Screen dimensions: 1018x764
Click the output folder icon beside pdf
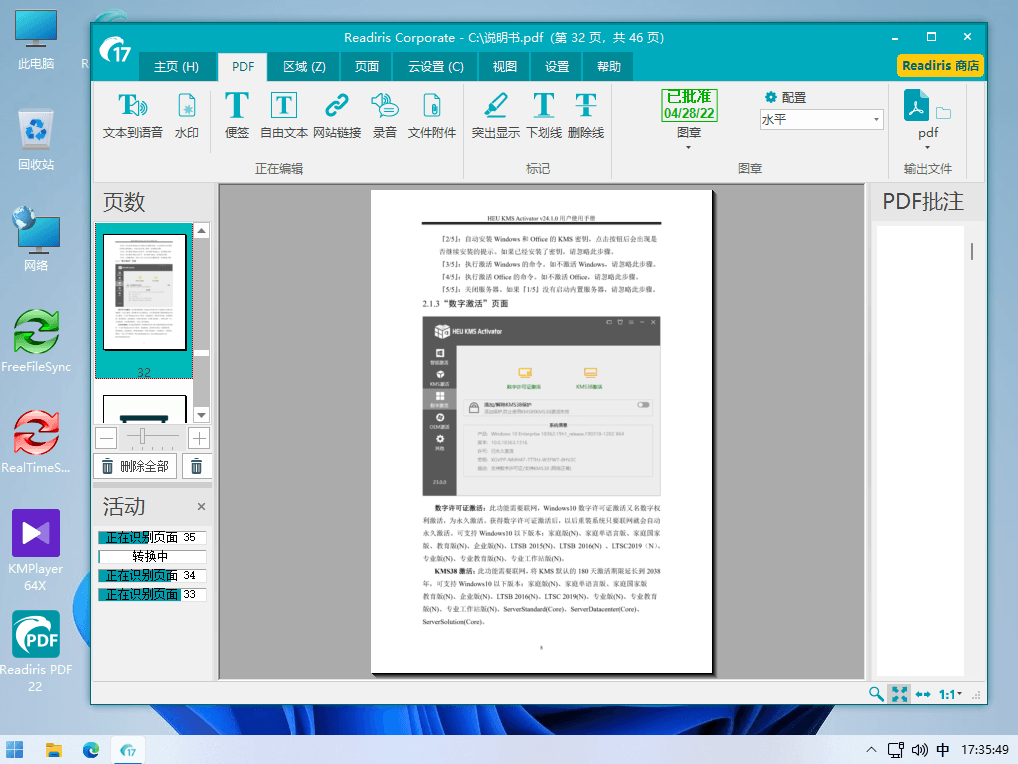(x=943, y=114)
